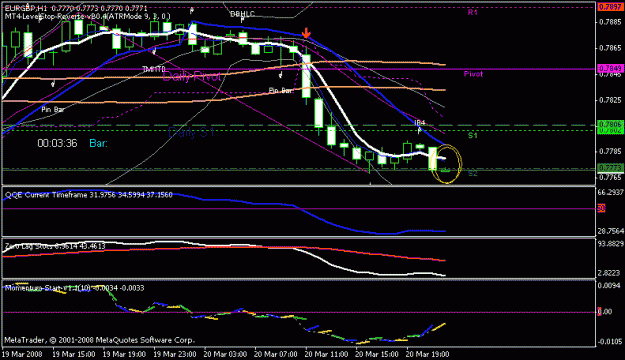Click the magenta Pivot label at right
This screenshot has width=625, height=360.
click(x=473, y=74)
